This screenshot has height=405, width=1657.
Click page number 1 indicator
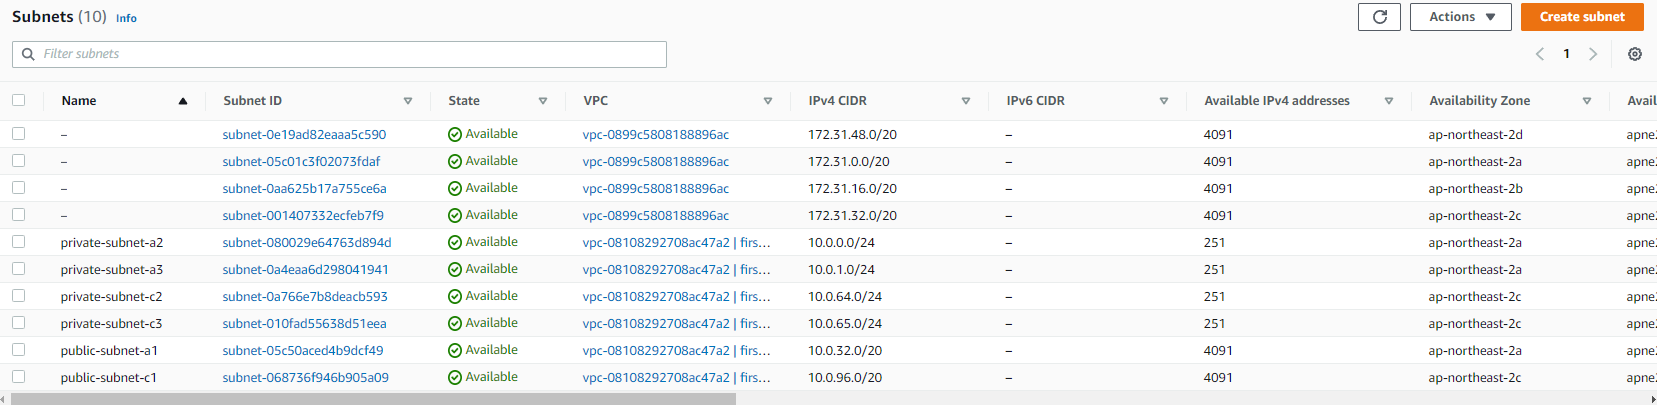(x=1566, y=54)
